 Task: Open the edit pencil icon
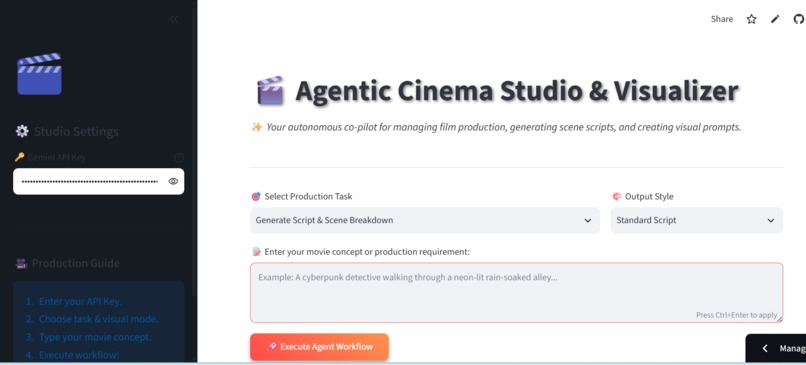click(775, 19)
